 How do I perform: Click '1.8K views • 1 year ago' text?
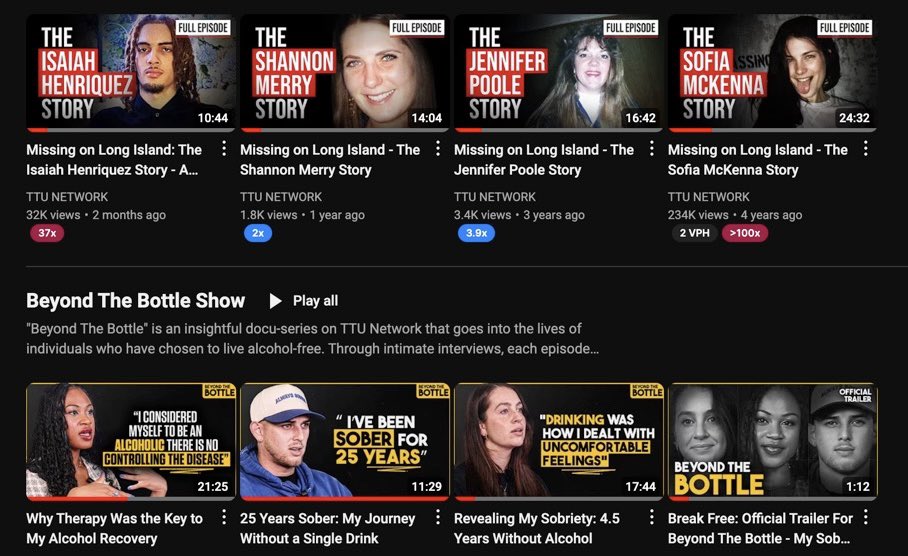coord(302,215)
